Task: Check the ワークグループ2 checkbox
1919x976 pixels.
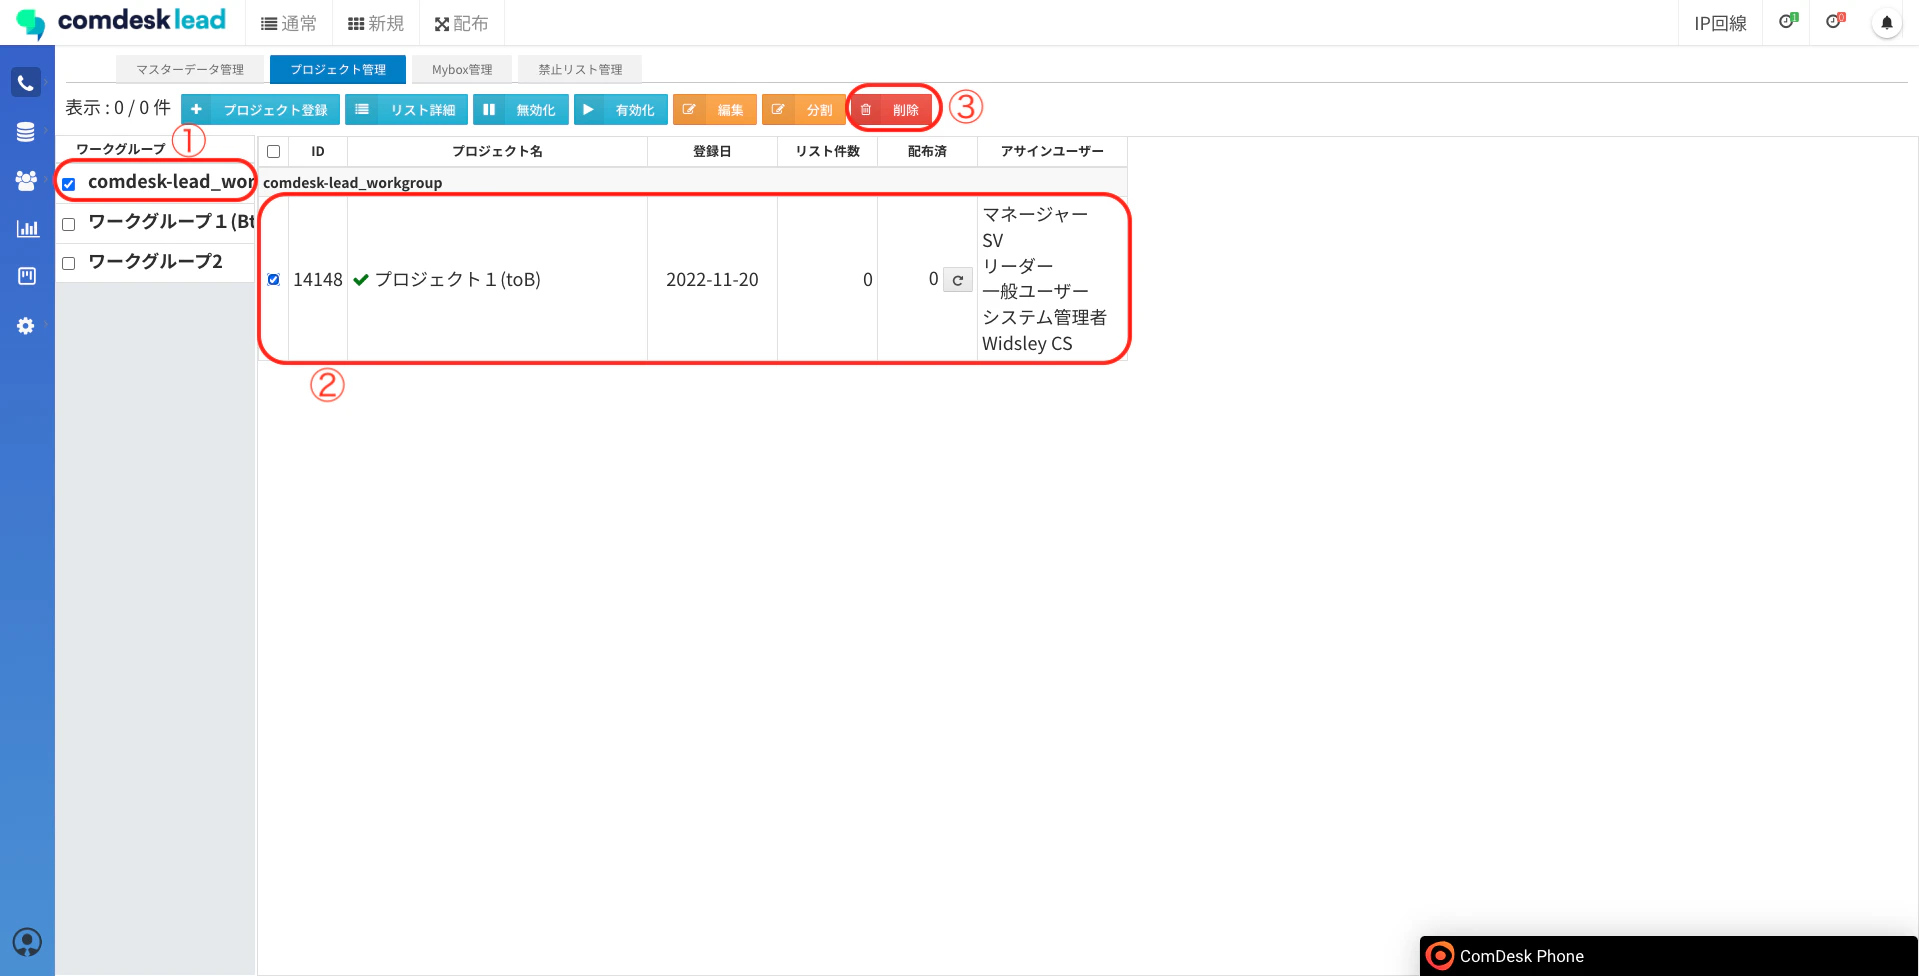Action: 69,264
